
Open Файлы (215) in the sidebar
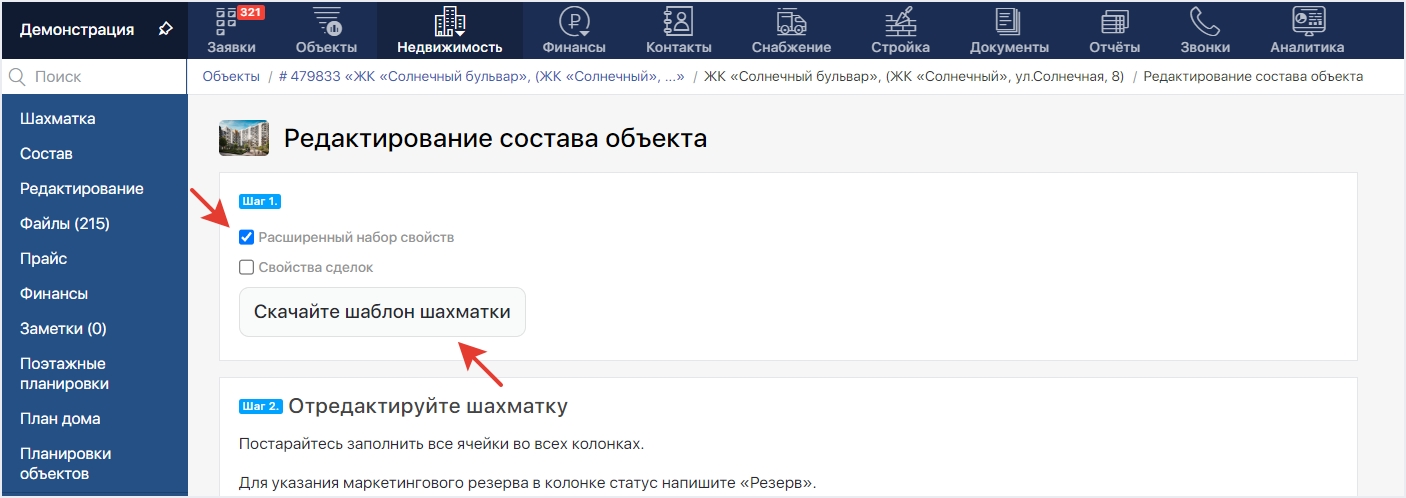pos(65,224)
